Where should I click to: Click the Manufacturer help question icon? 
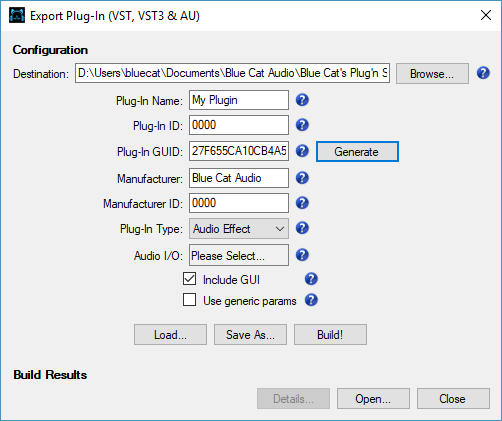302,178
